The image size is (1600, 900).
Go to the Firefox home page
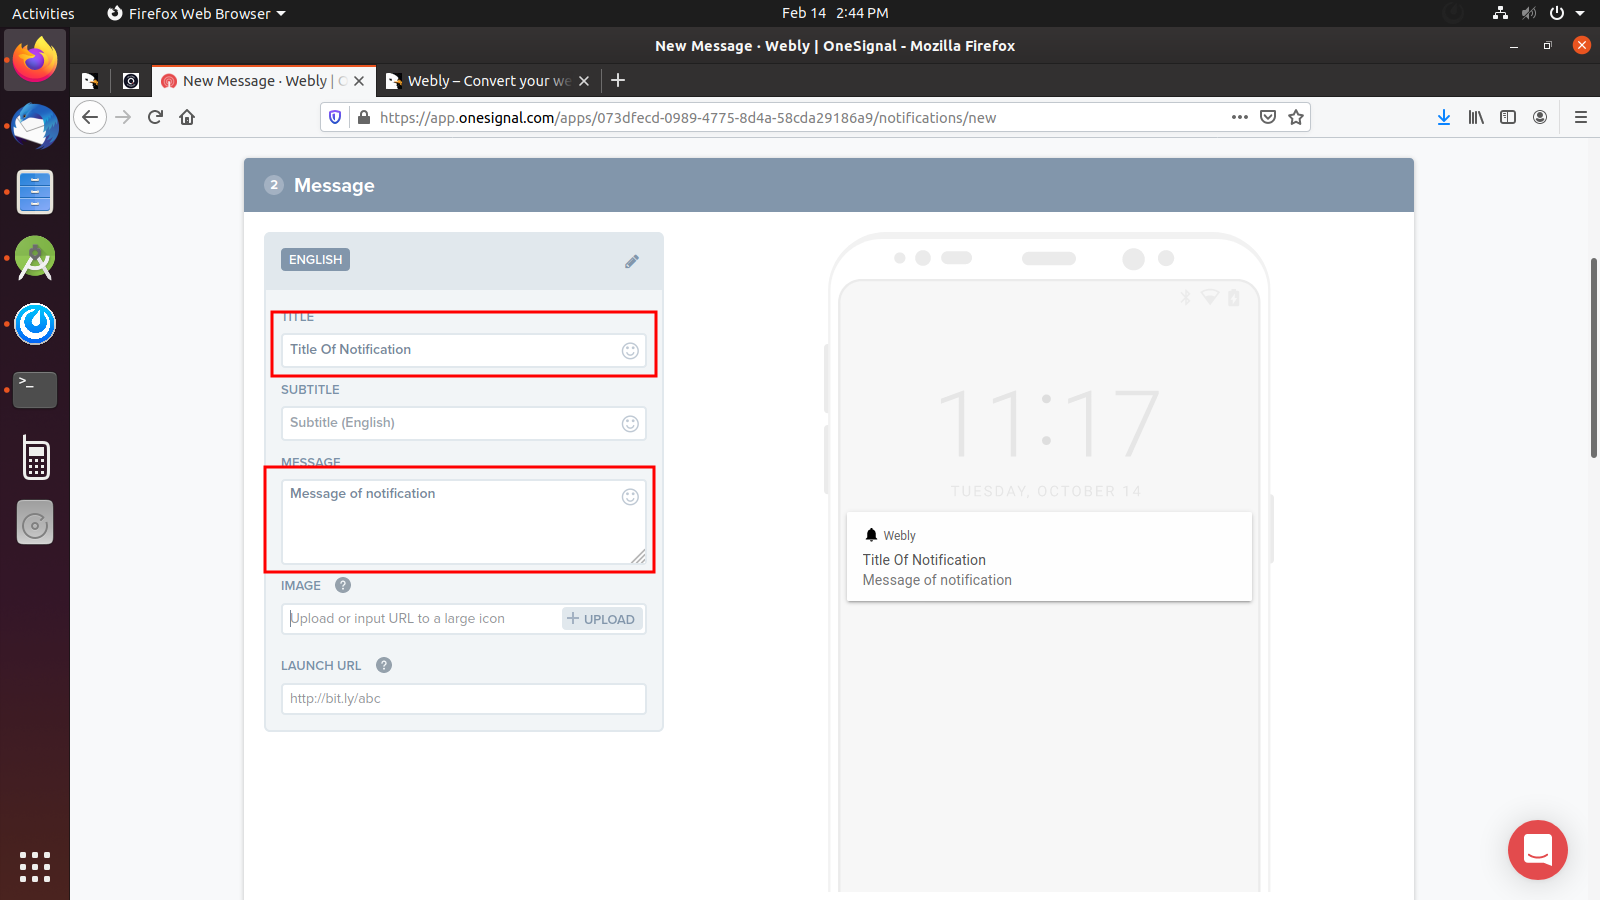187,117
